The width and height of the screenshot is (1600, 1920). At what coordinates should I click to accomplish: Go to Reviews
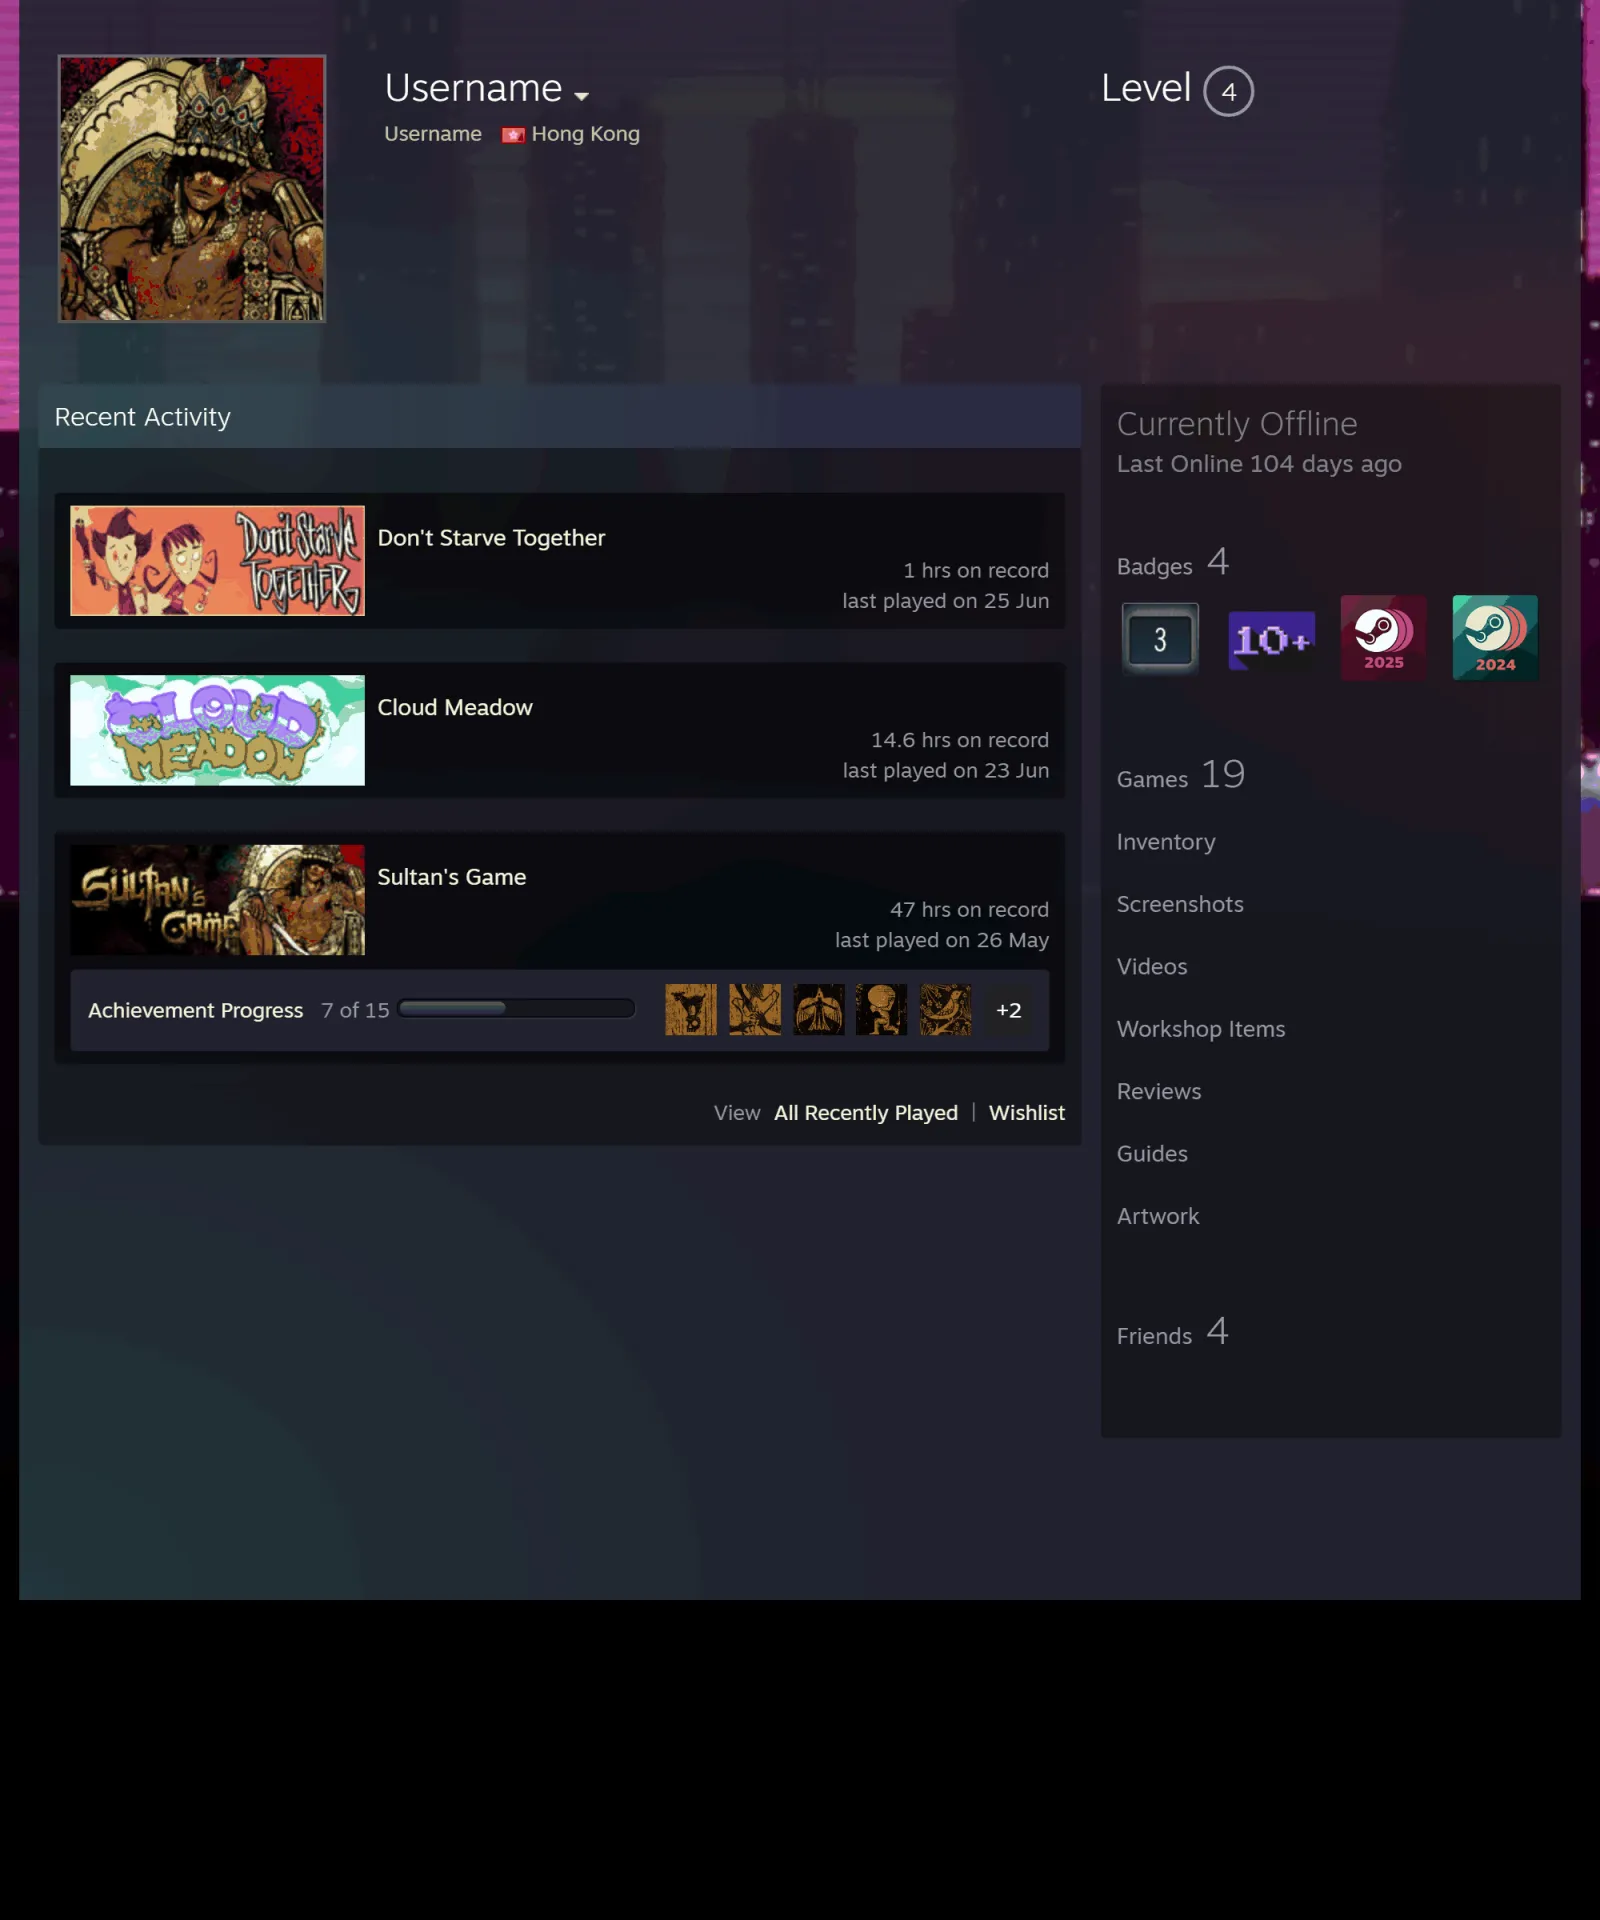click(x=1159, y=1091)
